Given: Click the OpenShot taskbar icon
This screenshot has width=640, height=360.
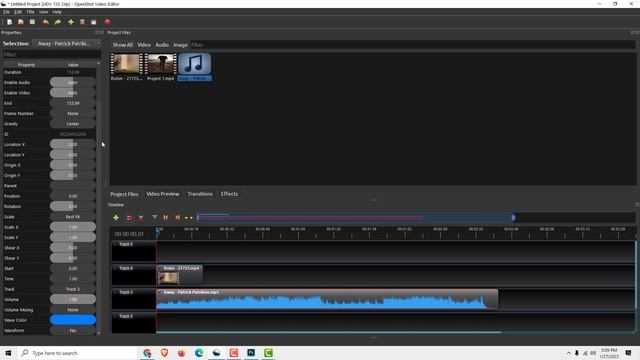Looking at the screenshot, I should [216, 353].
